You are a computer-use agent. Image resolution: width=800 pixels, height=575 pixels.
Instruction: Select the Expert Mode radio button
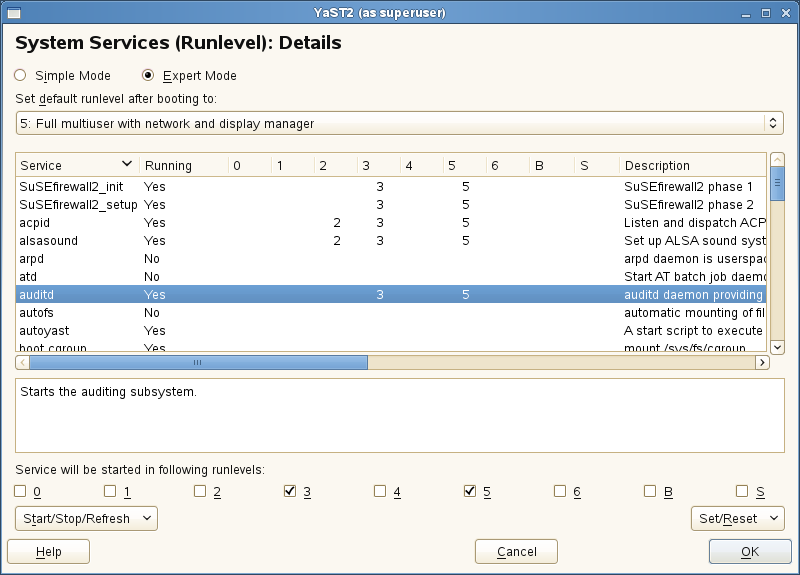[x=148, y=76]
